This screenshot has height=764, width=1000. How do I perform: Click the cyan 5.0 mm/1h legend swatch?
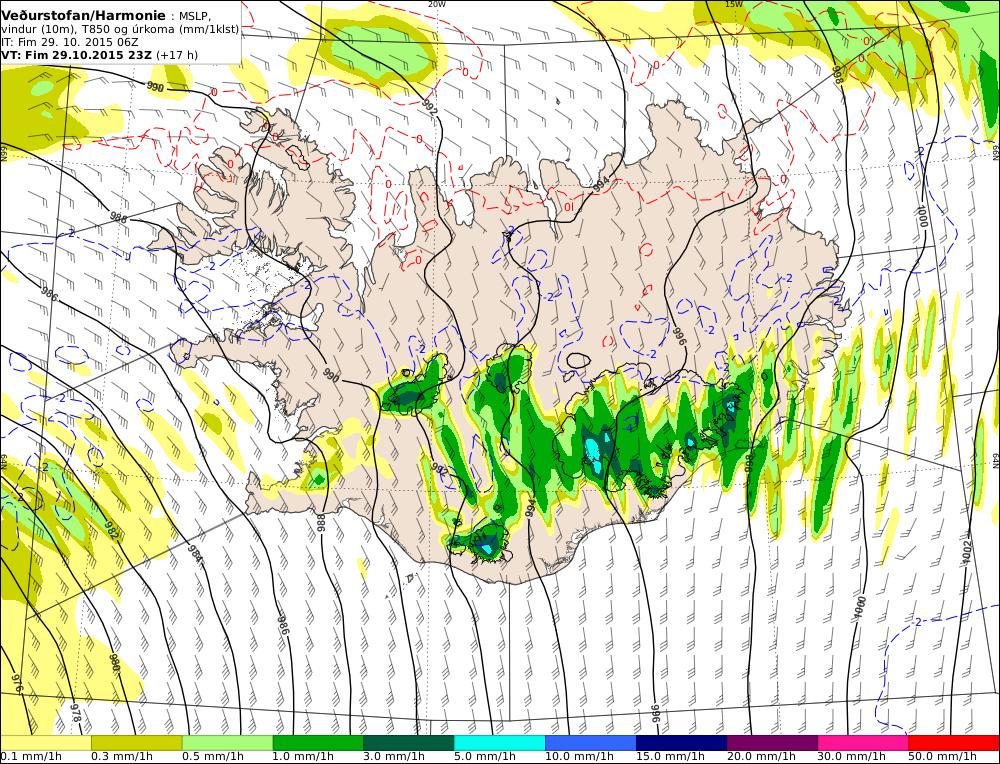pos(499,742)
